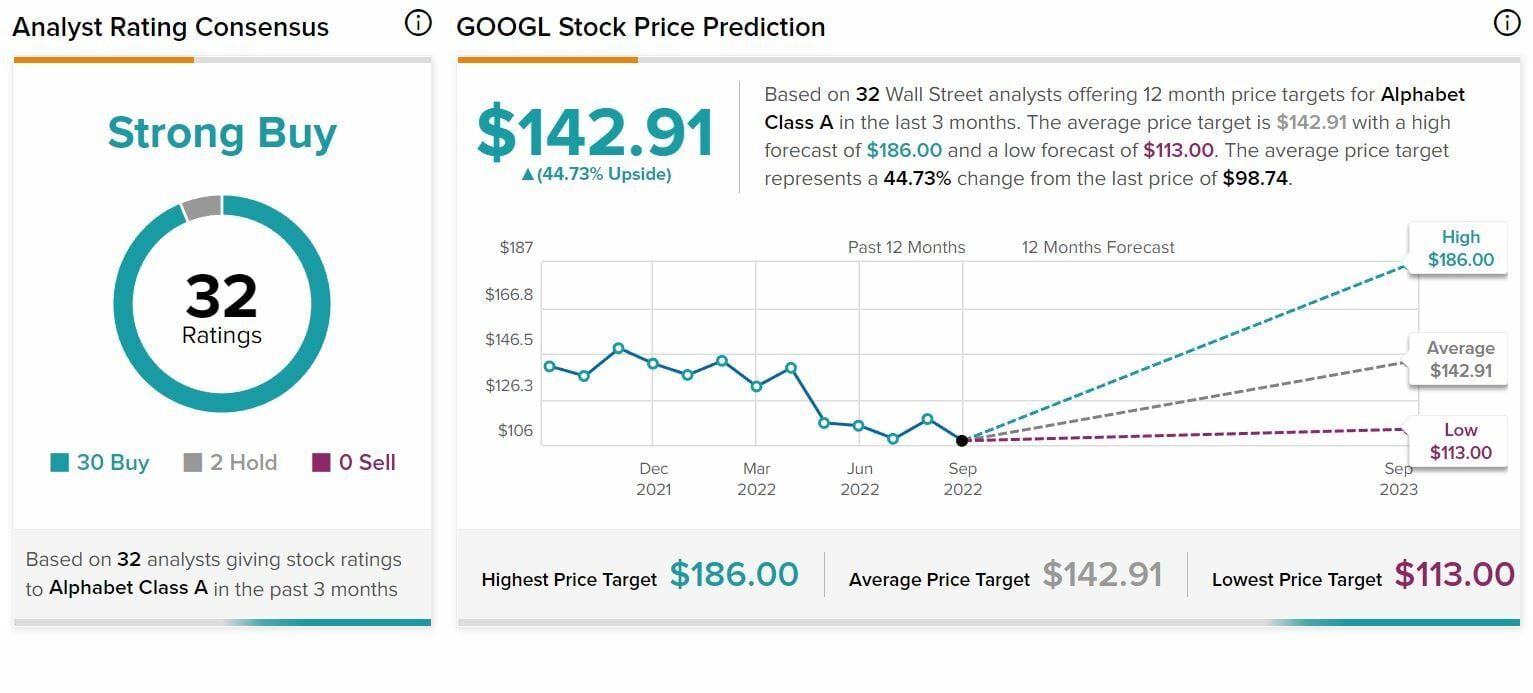Click the teal Buy legend square

60,463
